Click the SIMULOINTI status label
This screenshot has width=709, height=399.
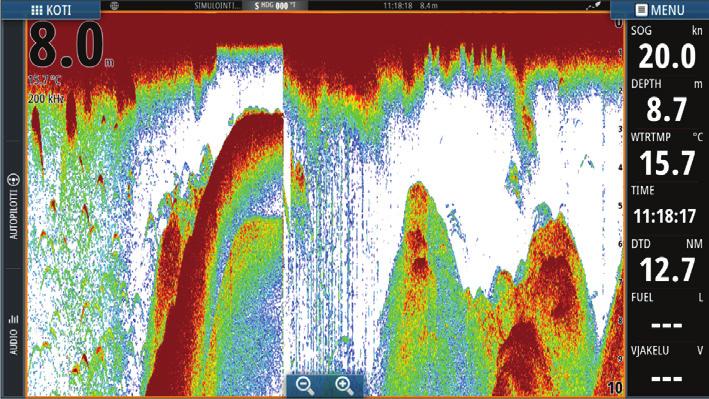point(217,5)
